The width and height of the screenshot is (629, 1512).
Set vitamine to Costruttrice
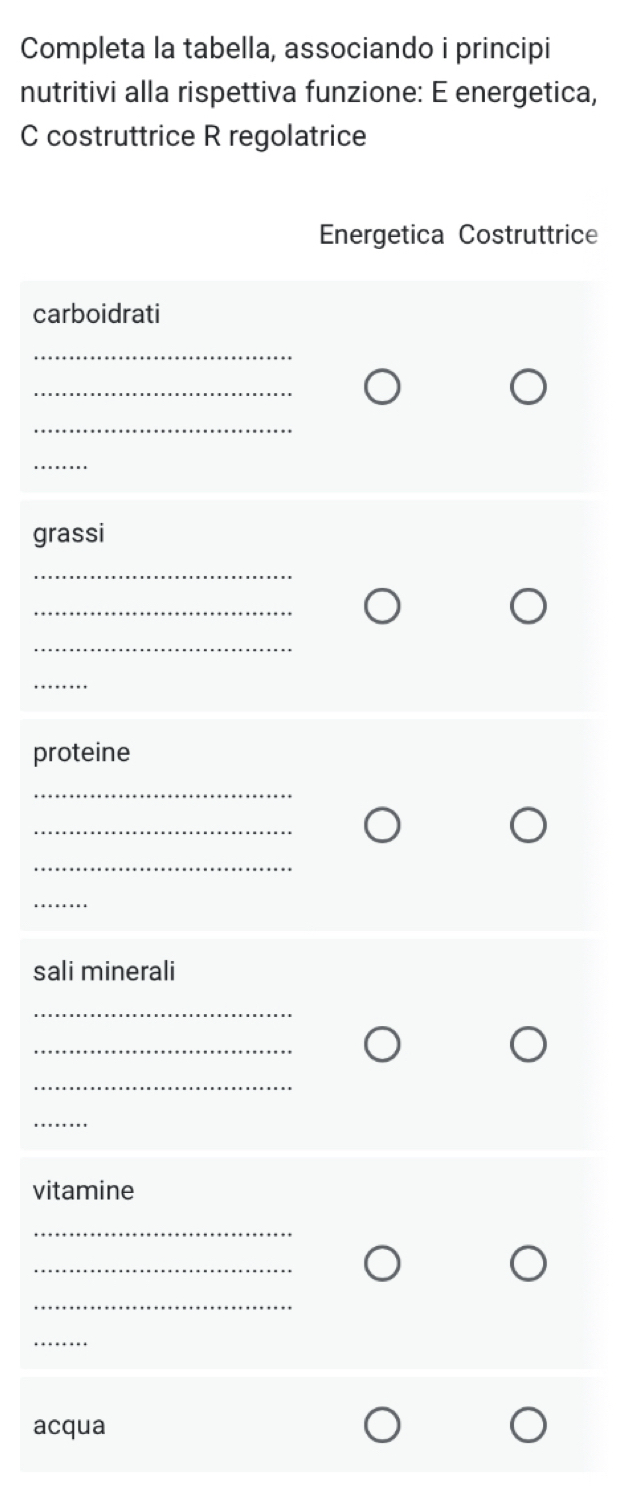(x=528, y=1264)
